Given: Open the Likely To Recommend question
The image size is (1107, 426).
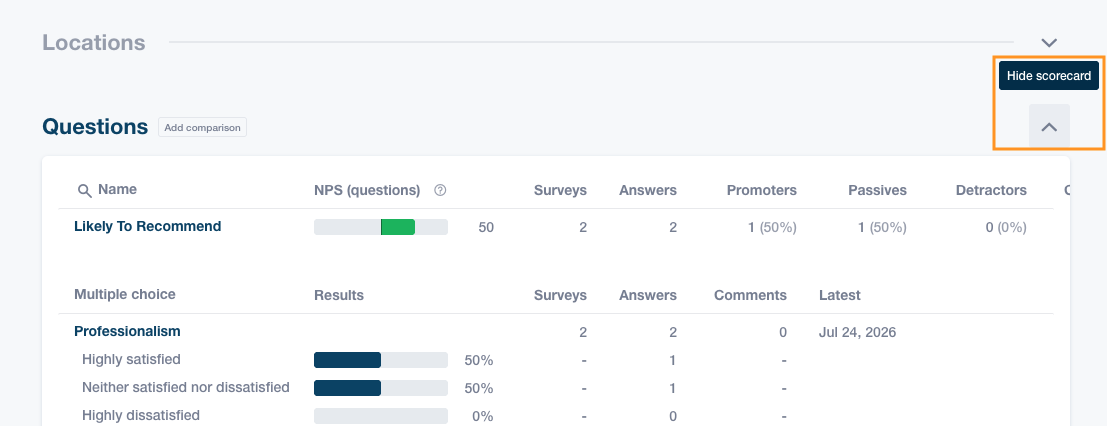Looking at the screenshot, I should (x=148, y=226).
